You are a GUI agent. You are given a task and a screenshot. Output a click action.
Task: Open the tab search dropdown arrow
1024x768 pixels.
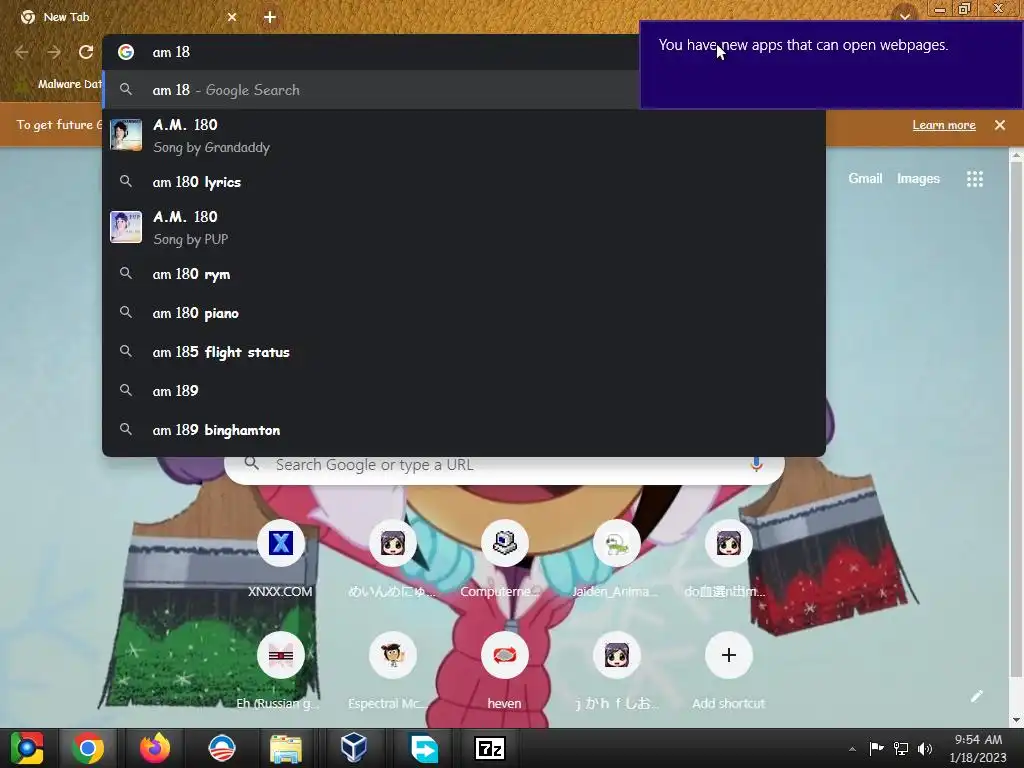click(x=905, y=16)
